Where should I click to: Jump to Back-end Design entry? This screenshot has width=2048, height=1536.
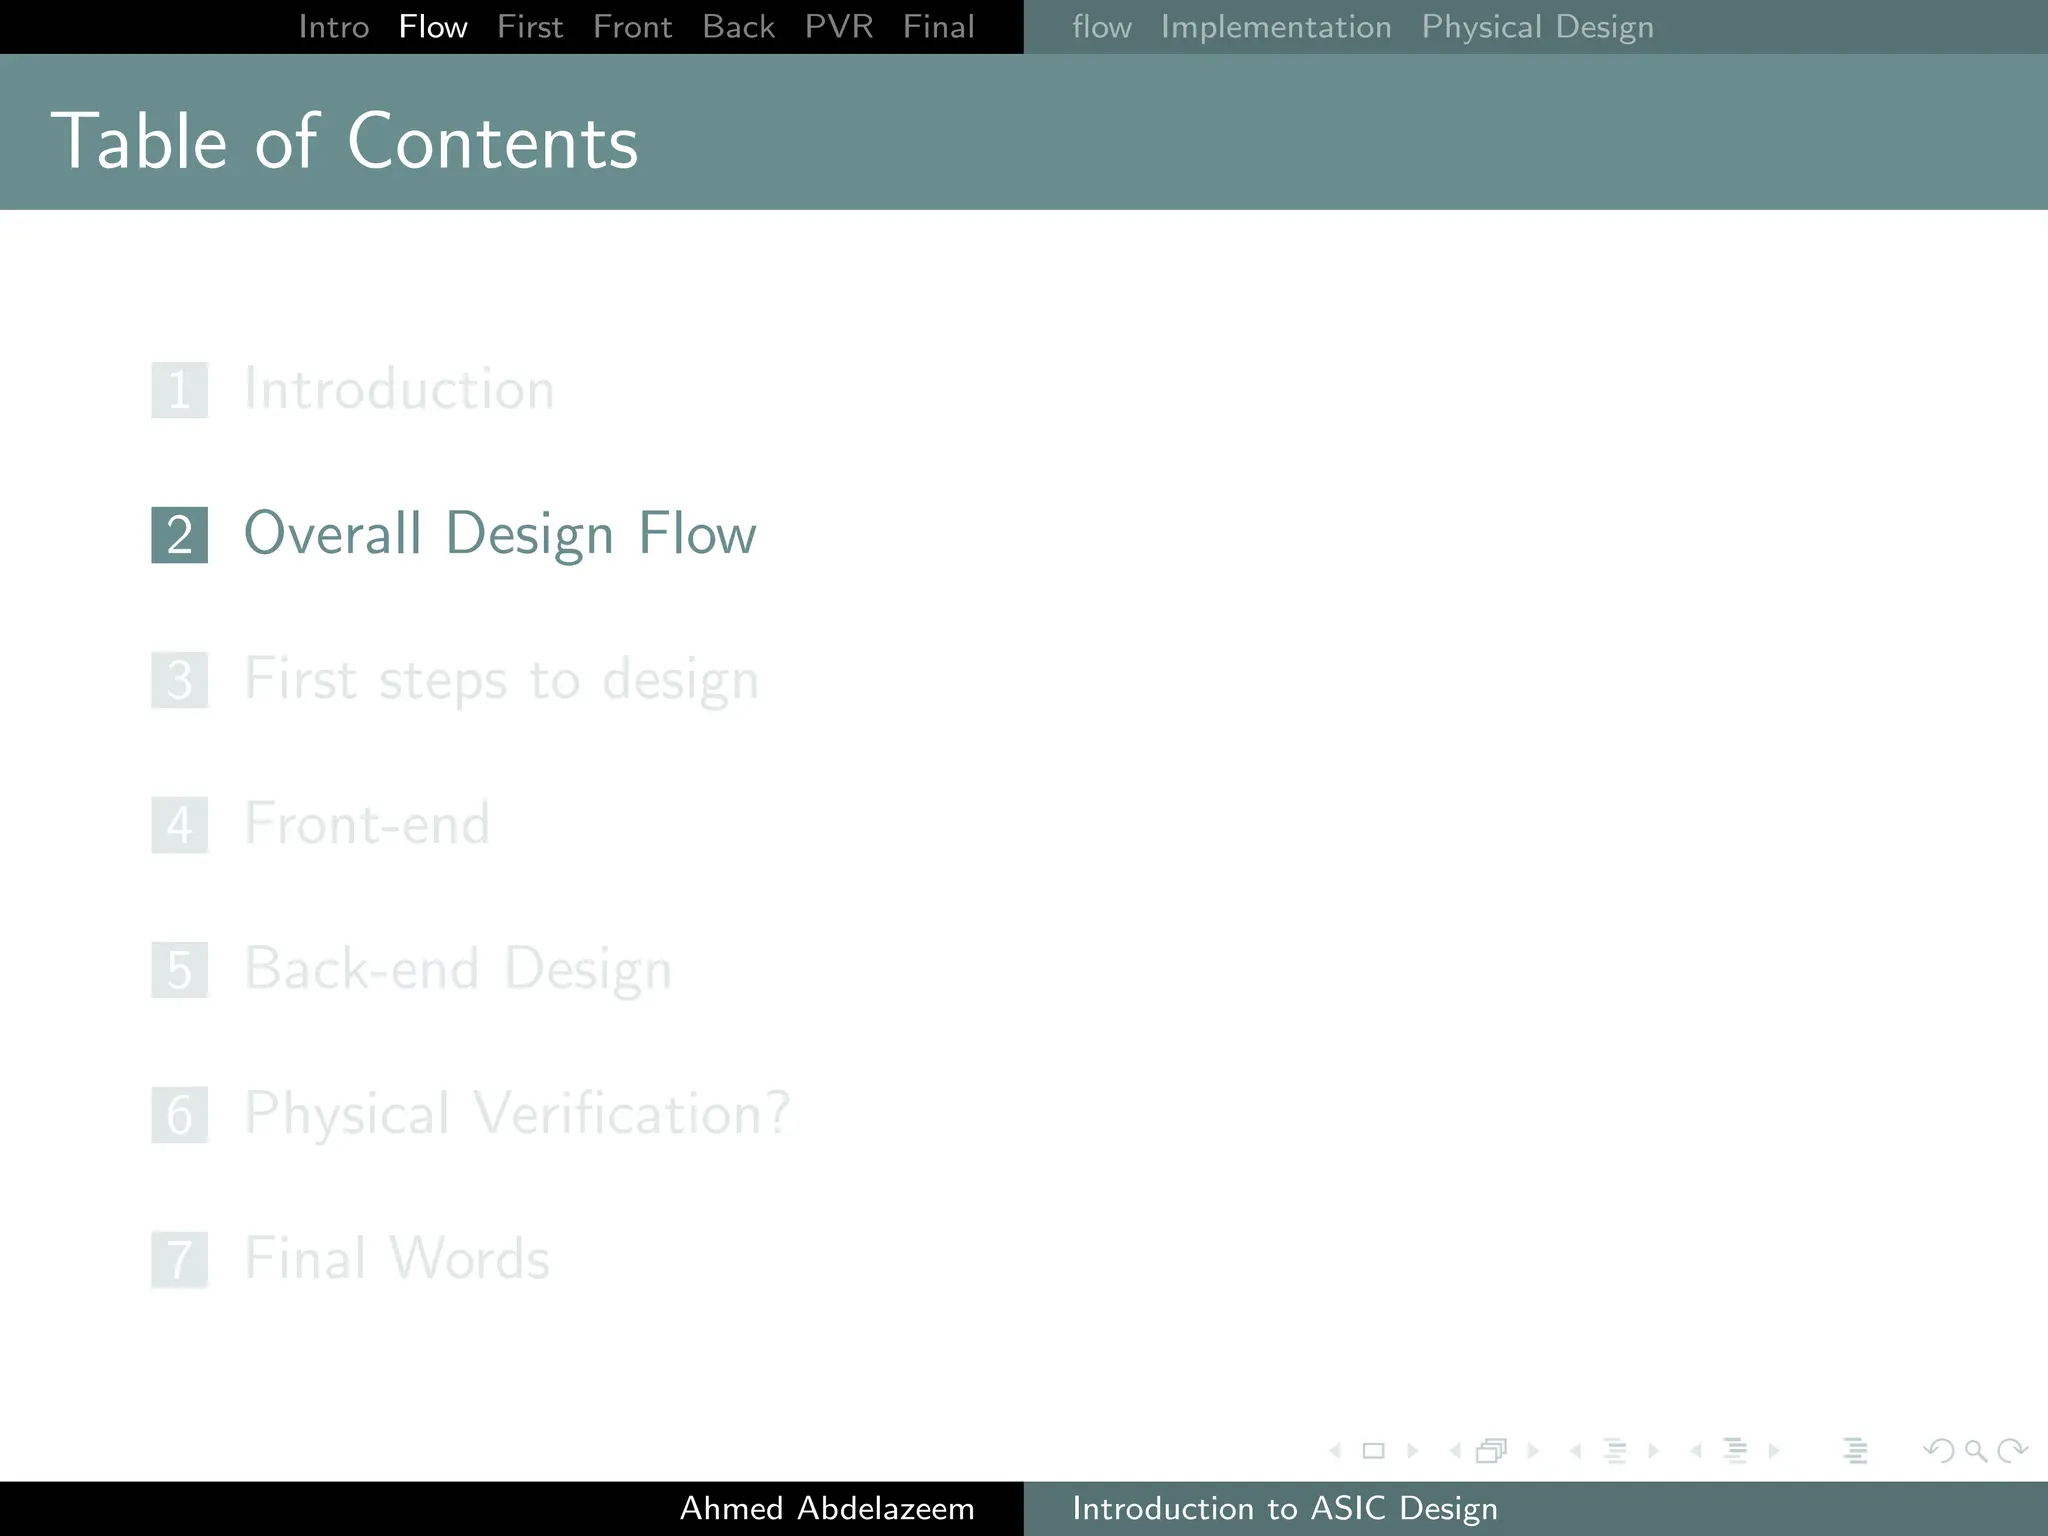pyautogui.click(x=458, y=970)
